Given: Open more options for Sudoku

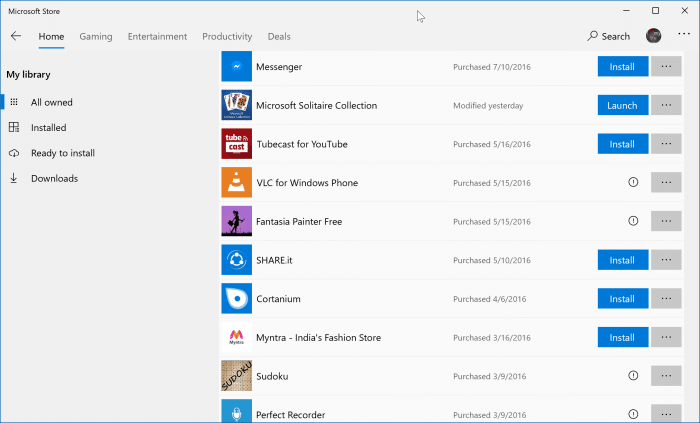Looking at the screenshot, I should pos(666,376).
